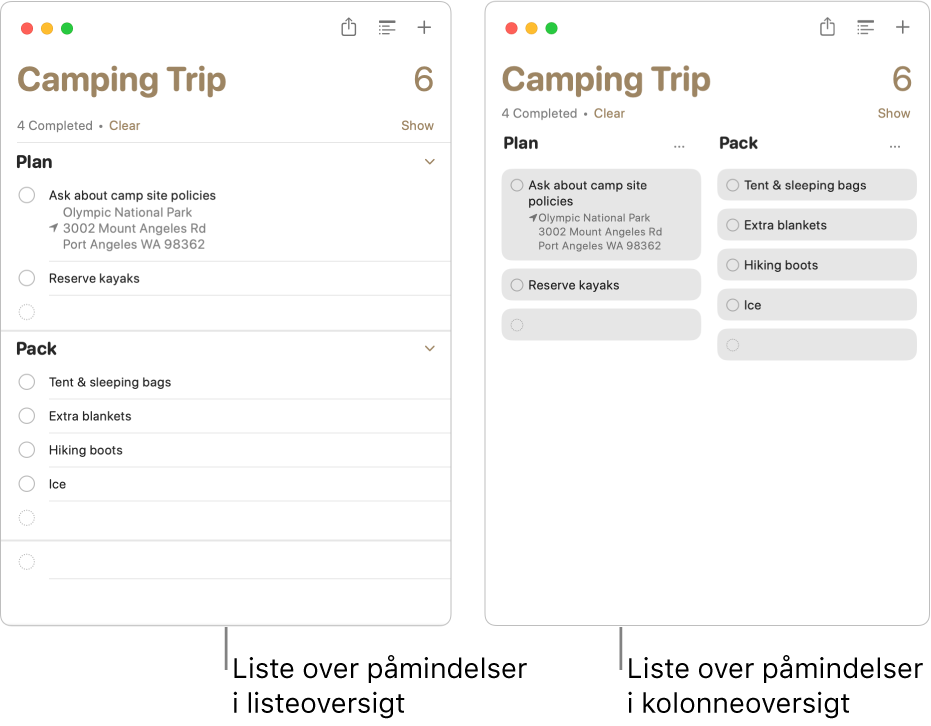The image size is (931, 726).
Task: Tick Extra blankets circle in column view
Action: (733, 225)
